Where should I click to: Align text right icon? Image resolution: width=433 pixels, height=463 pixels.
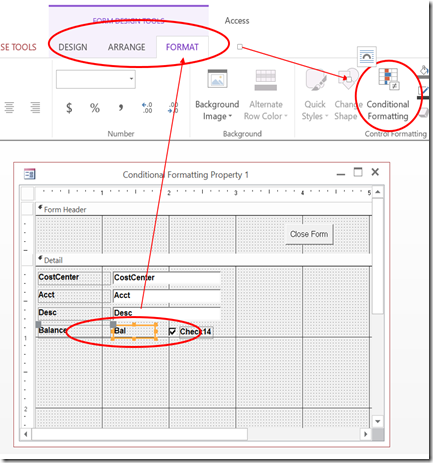35,107
